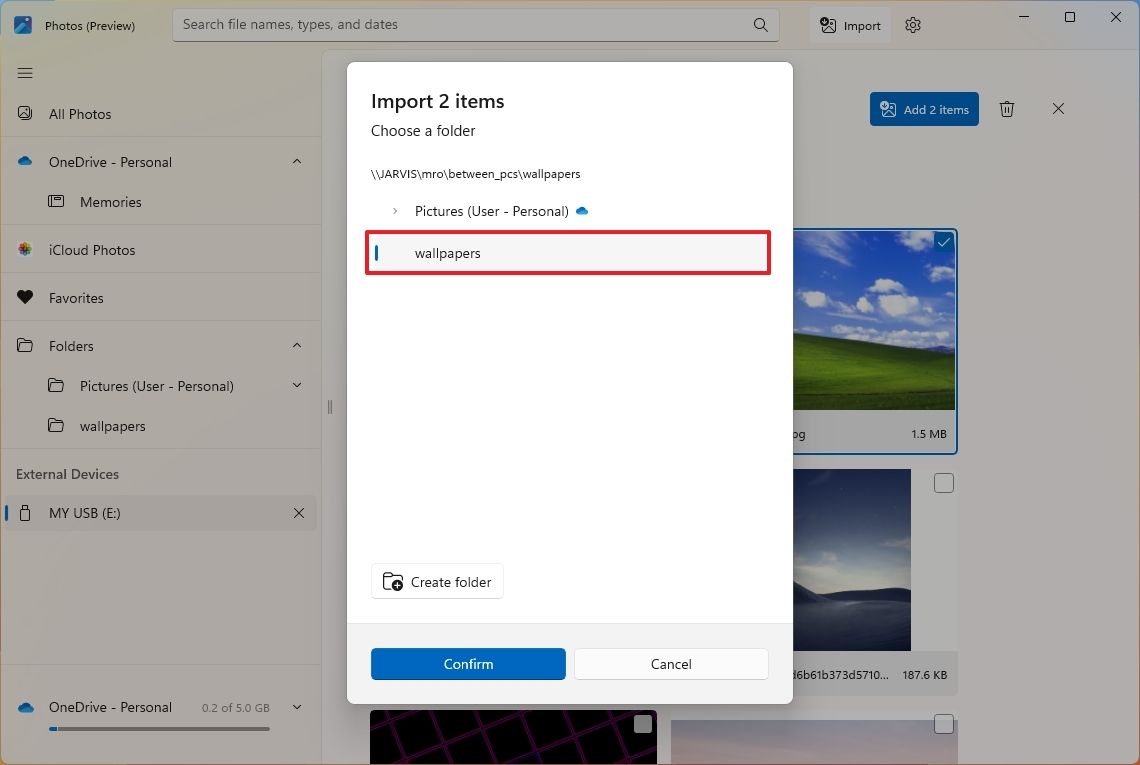Open the Import tool in the toolbar
This screenshot has height=765, width=1140.
point(849,25)
